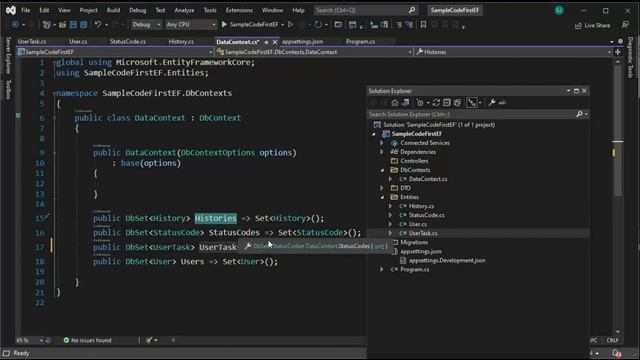Switch to the appsettings.json editor tab
This screenshot has height=360, width=640.
pyautogui.click(x=302, y=42)
